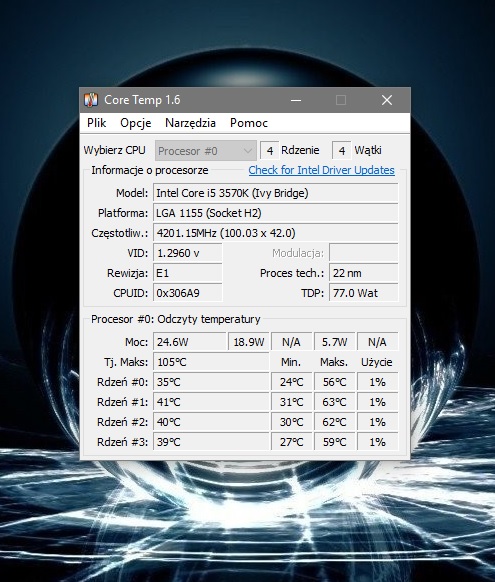This screenshot has height=582, width=495.
Task: Click the CPUID value 0x306A9
Action: pos(188,293)
